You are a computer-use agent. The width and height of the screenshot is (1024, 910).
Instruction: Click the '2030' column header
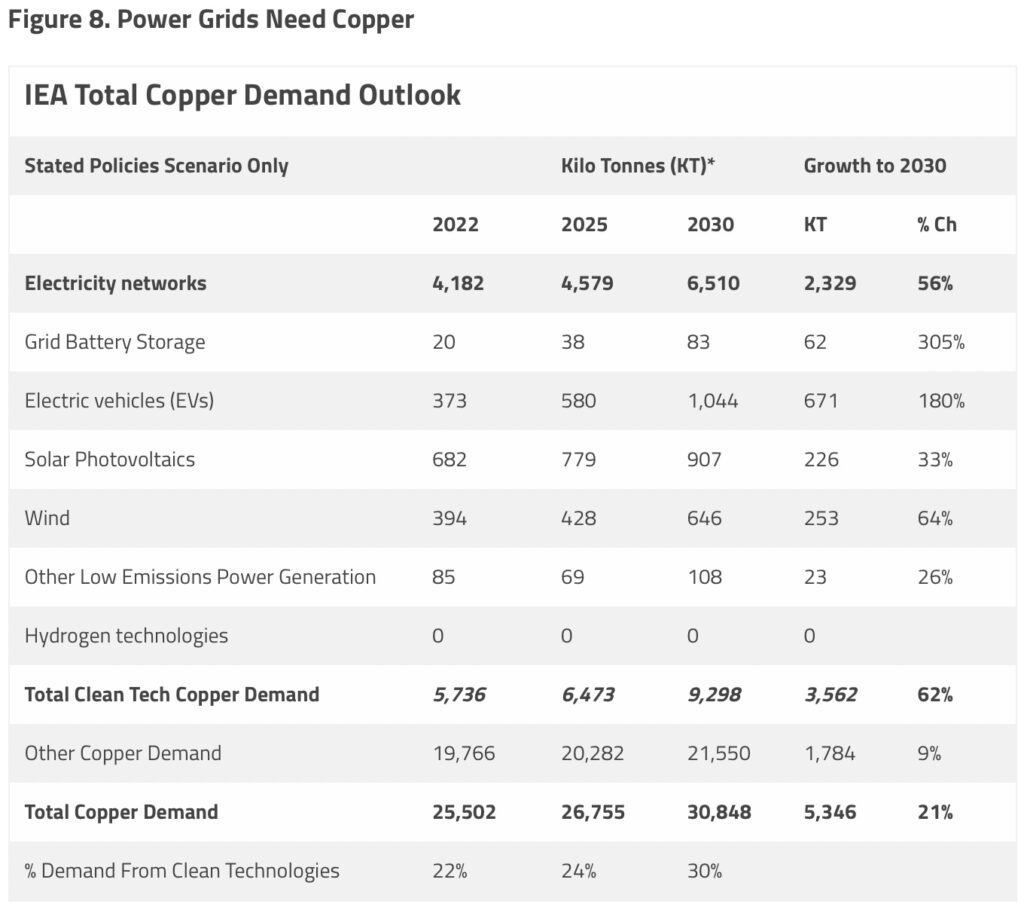pos(711,225)
